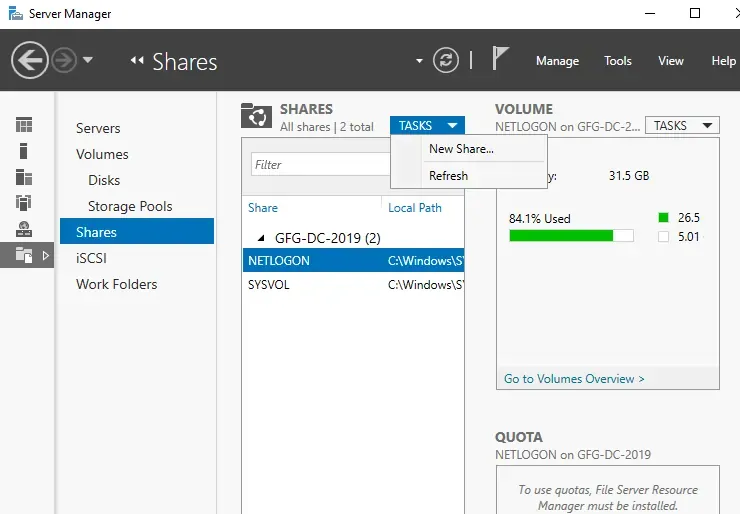The image size is (740, 514).
Task: Click the green used space swatch
Action: click(664, 218)
